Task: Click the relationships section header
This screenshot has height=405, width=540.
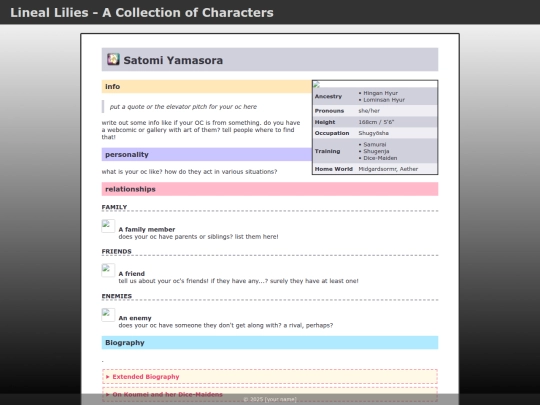Action: tap(270, 189)
